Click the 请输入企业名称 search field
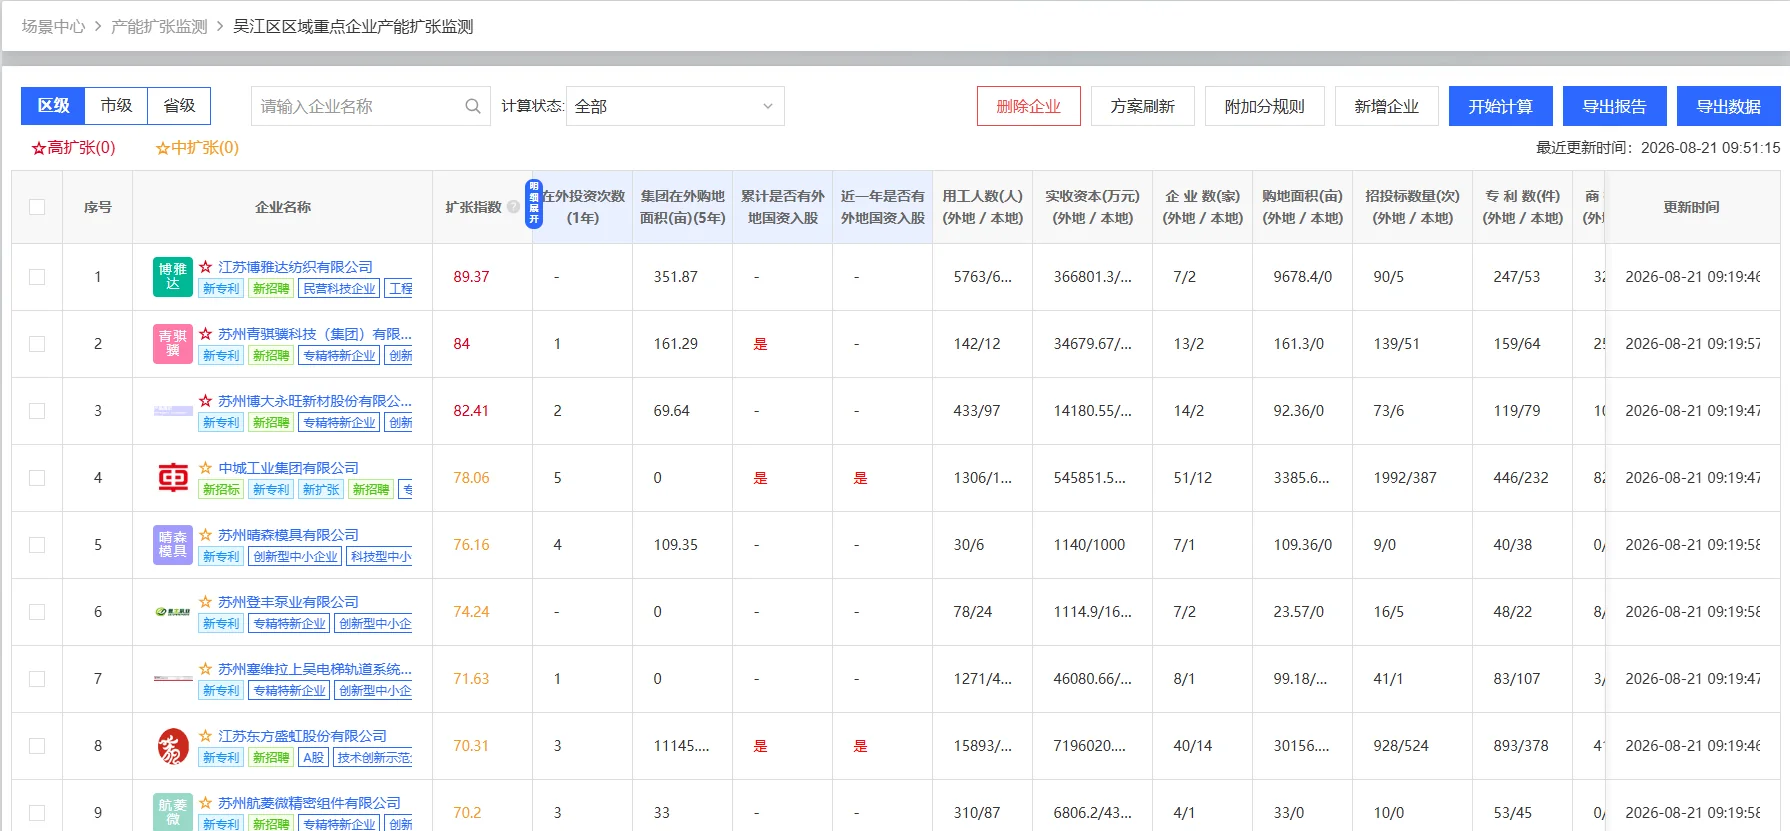The width and height of the screenshot is (1790, 831). click(371, 106)
